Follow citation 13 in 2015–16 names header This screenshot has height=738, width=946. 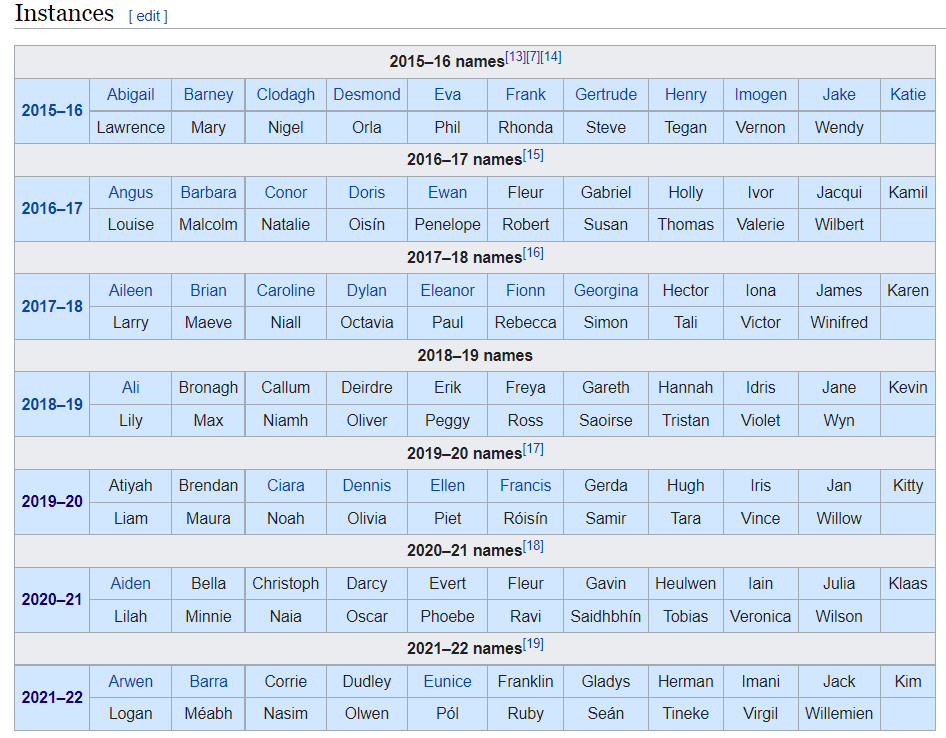[x=515, y=57]
